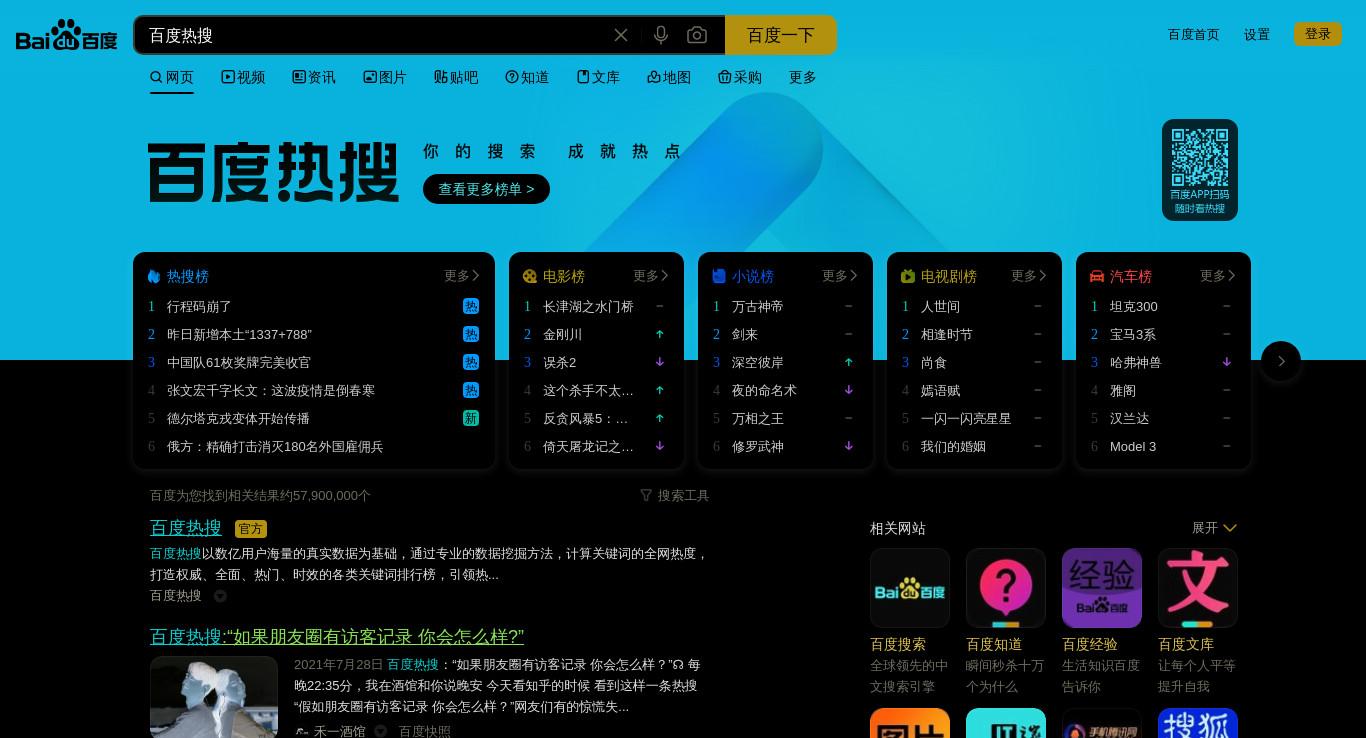Open 昨日新增本土"1337+788" entry
The width and height of the screenshot is (1366, 738).
pyautogui.click(x=239, y=334)
